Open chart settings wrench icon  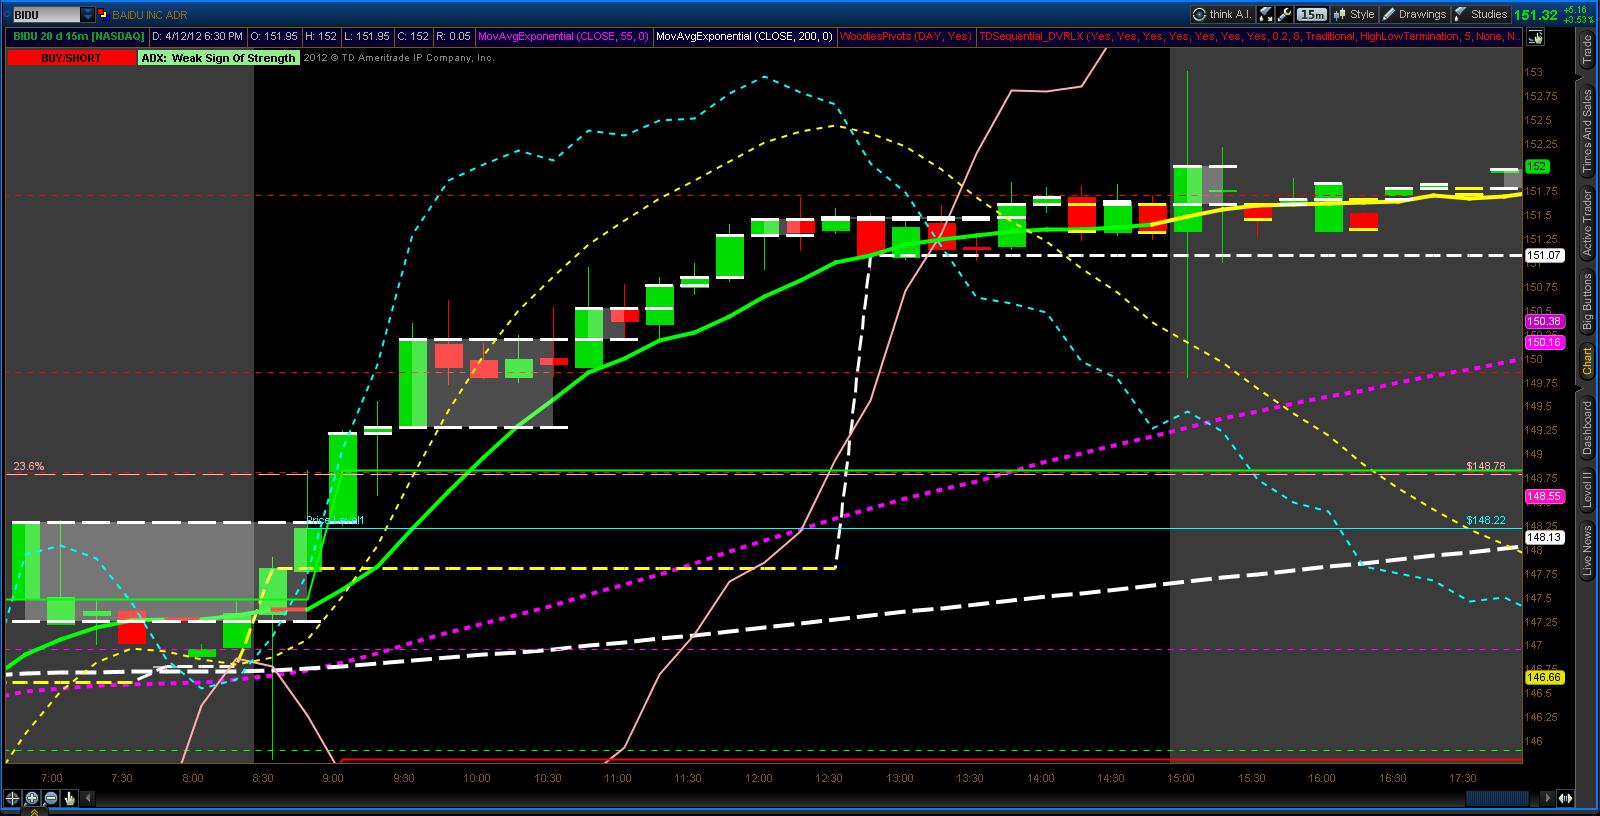pyautogui.click(x=1285, y=14)
